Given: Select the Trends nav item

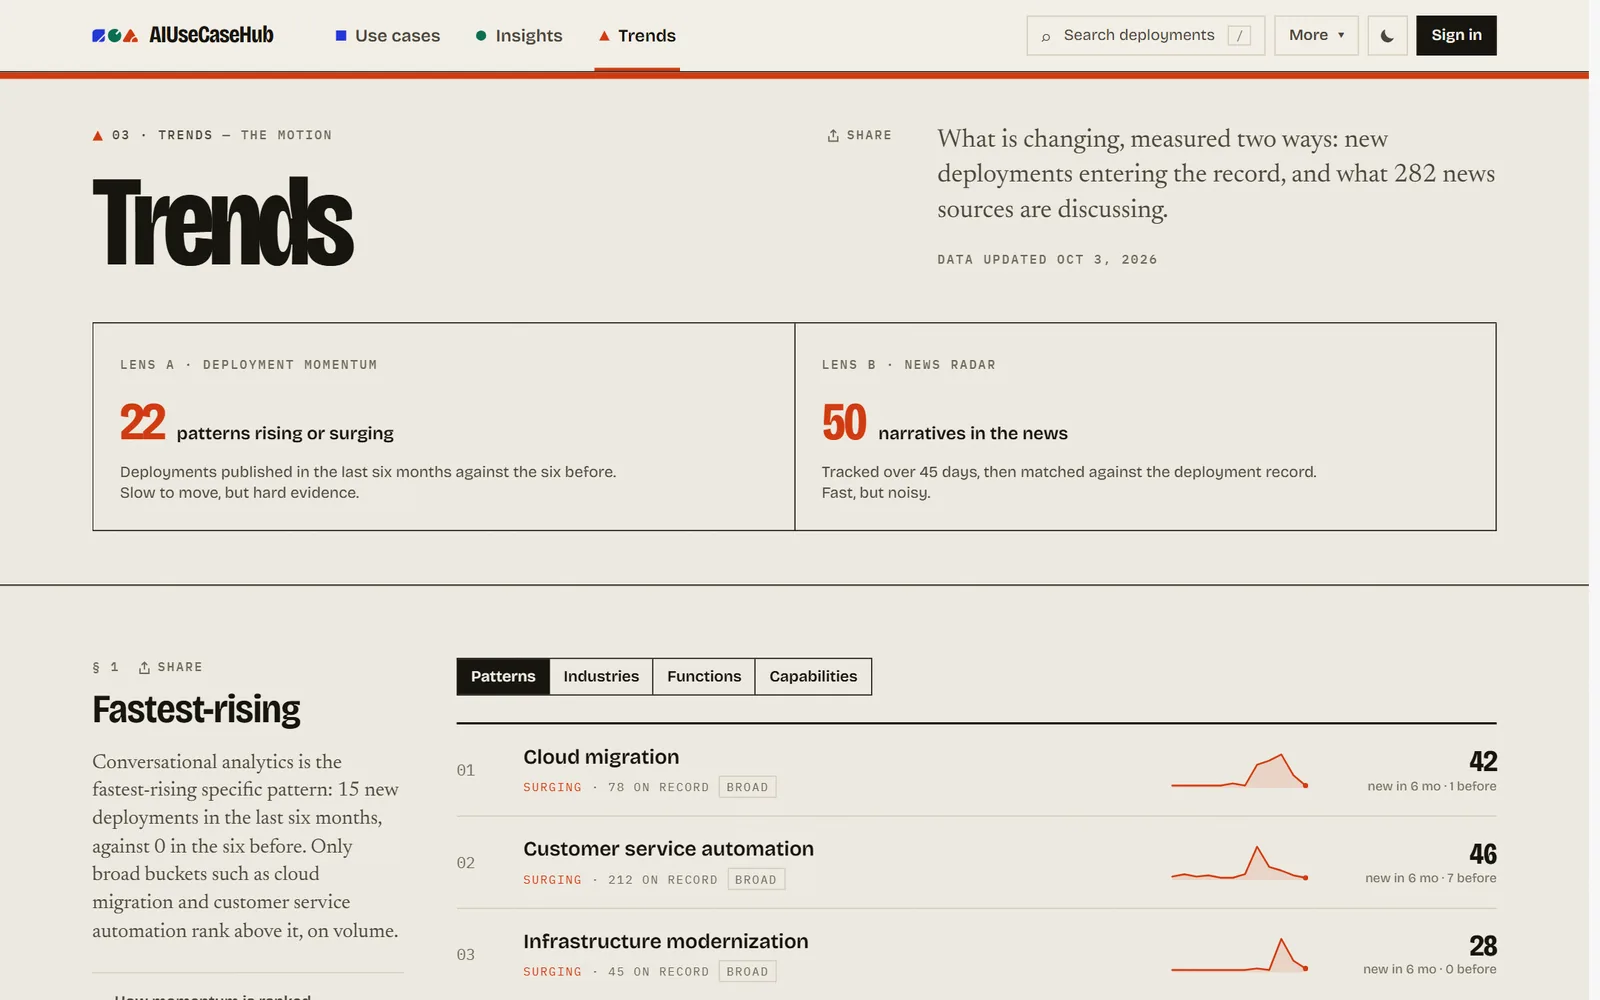Looking at the screenshot, I should tap(637, 36).
